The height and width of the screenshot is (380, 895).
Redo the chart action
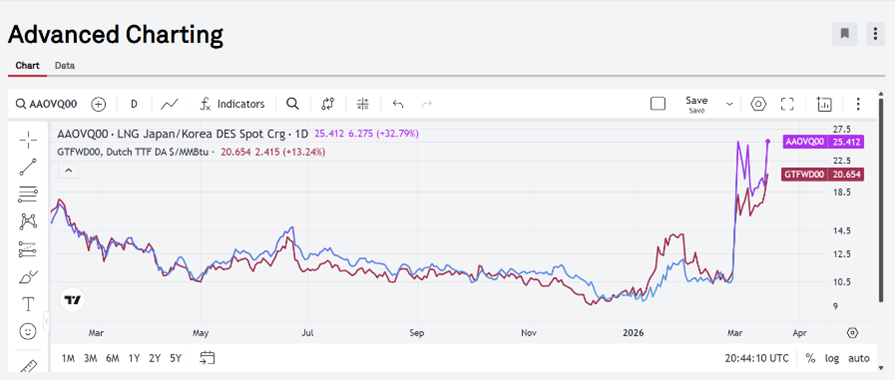[x=426, y=104]
